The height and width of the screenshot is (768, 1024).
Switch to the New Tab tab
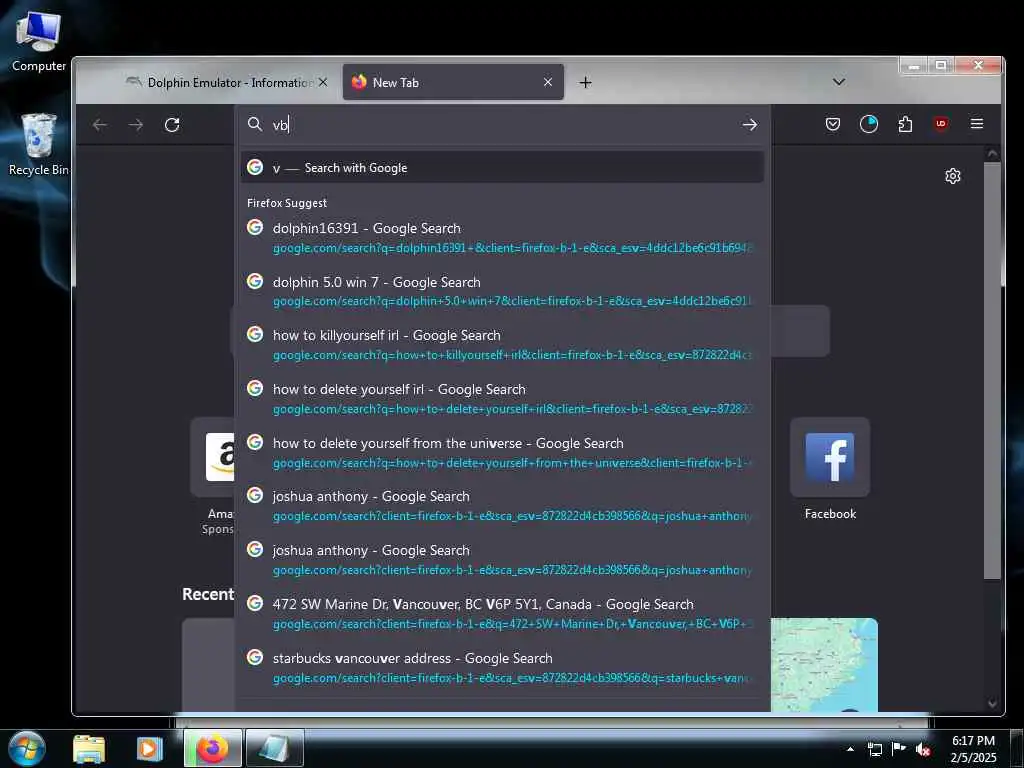(x=453, y=82)
